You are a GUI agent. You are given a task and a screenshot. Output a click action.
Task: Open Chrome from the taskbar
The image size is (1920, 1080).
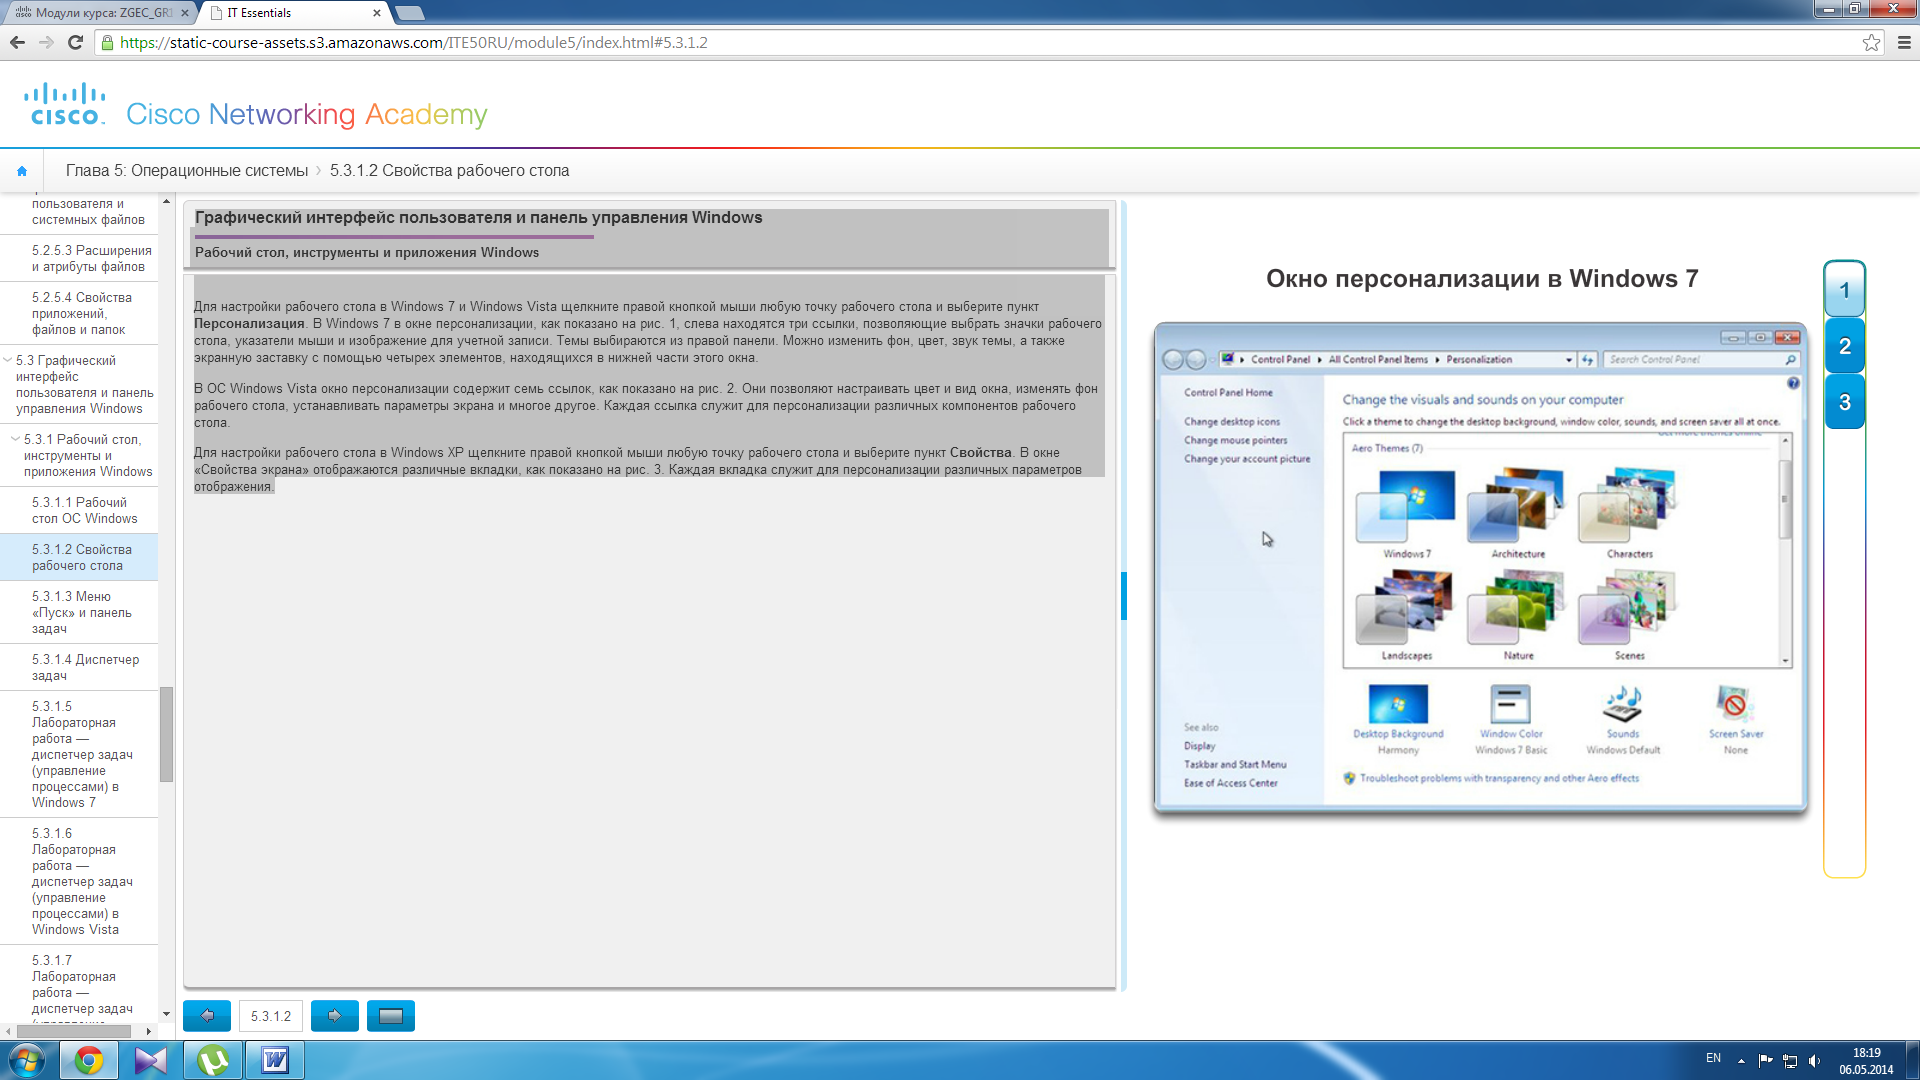coord(89,1060)
